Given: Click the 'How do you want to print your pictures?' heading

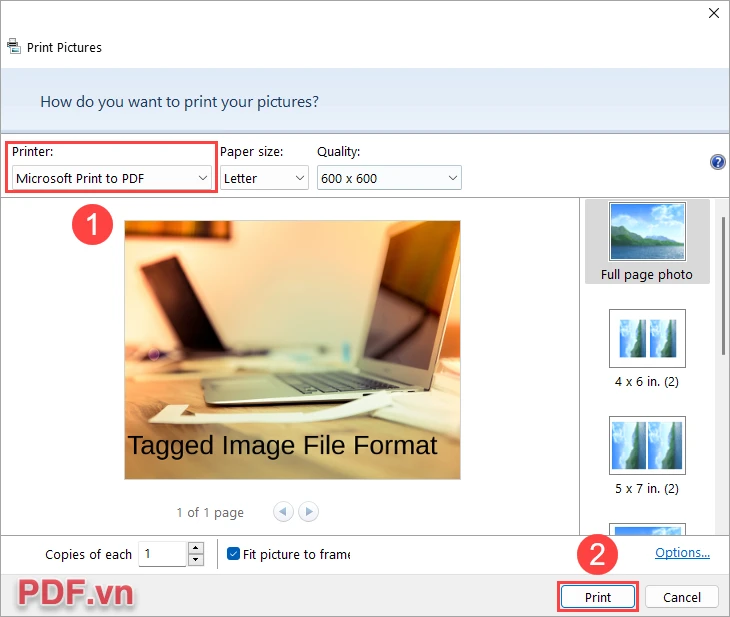Looking at the screenshot, I should [179, 102].
